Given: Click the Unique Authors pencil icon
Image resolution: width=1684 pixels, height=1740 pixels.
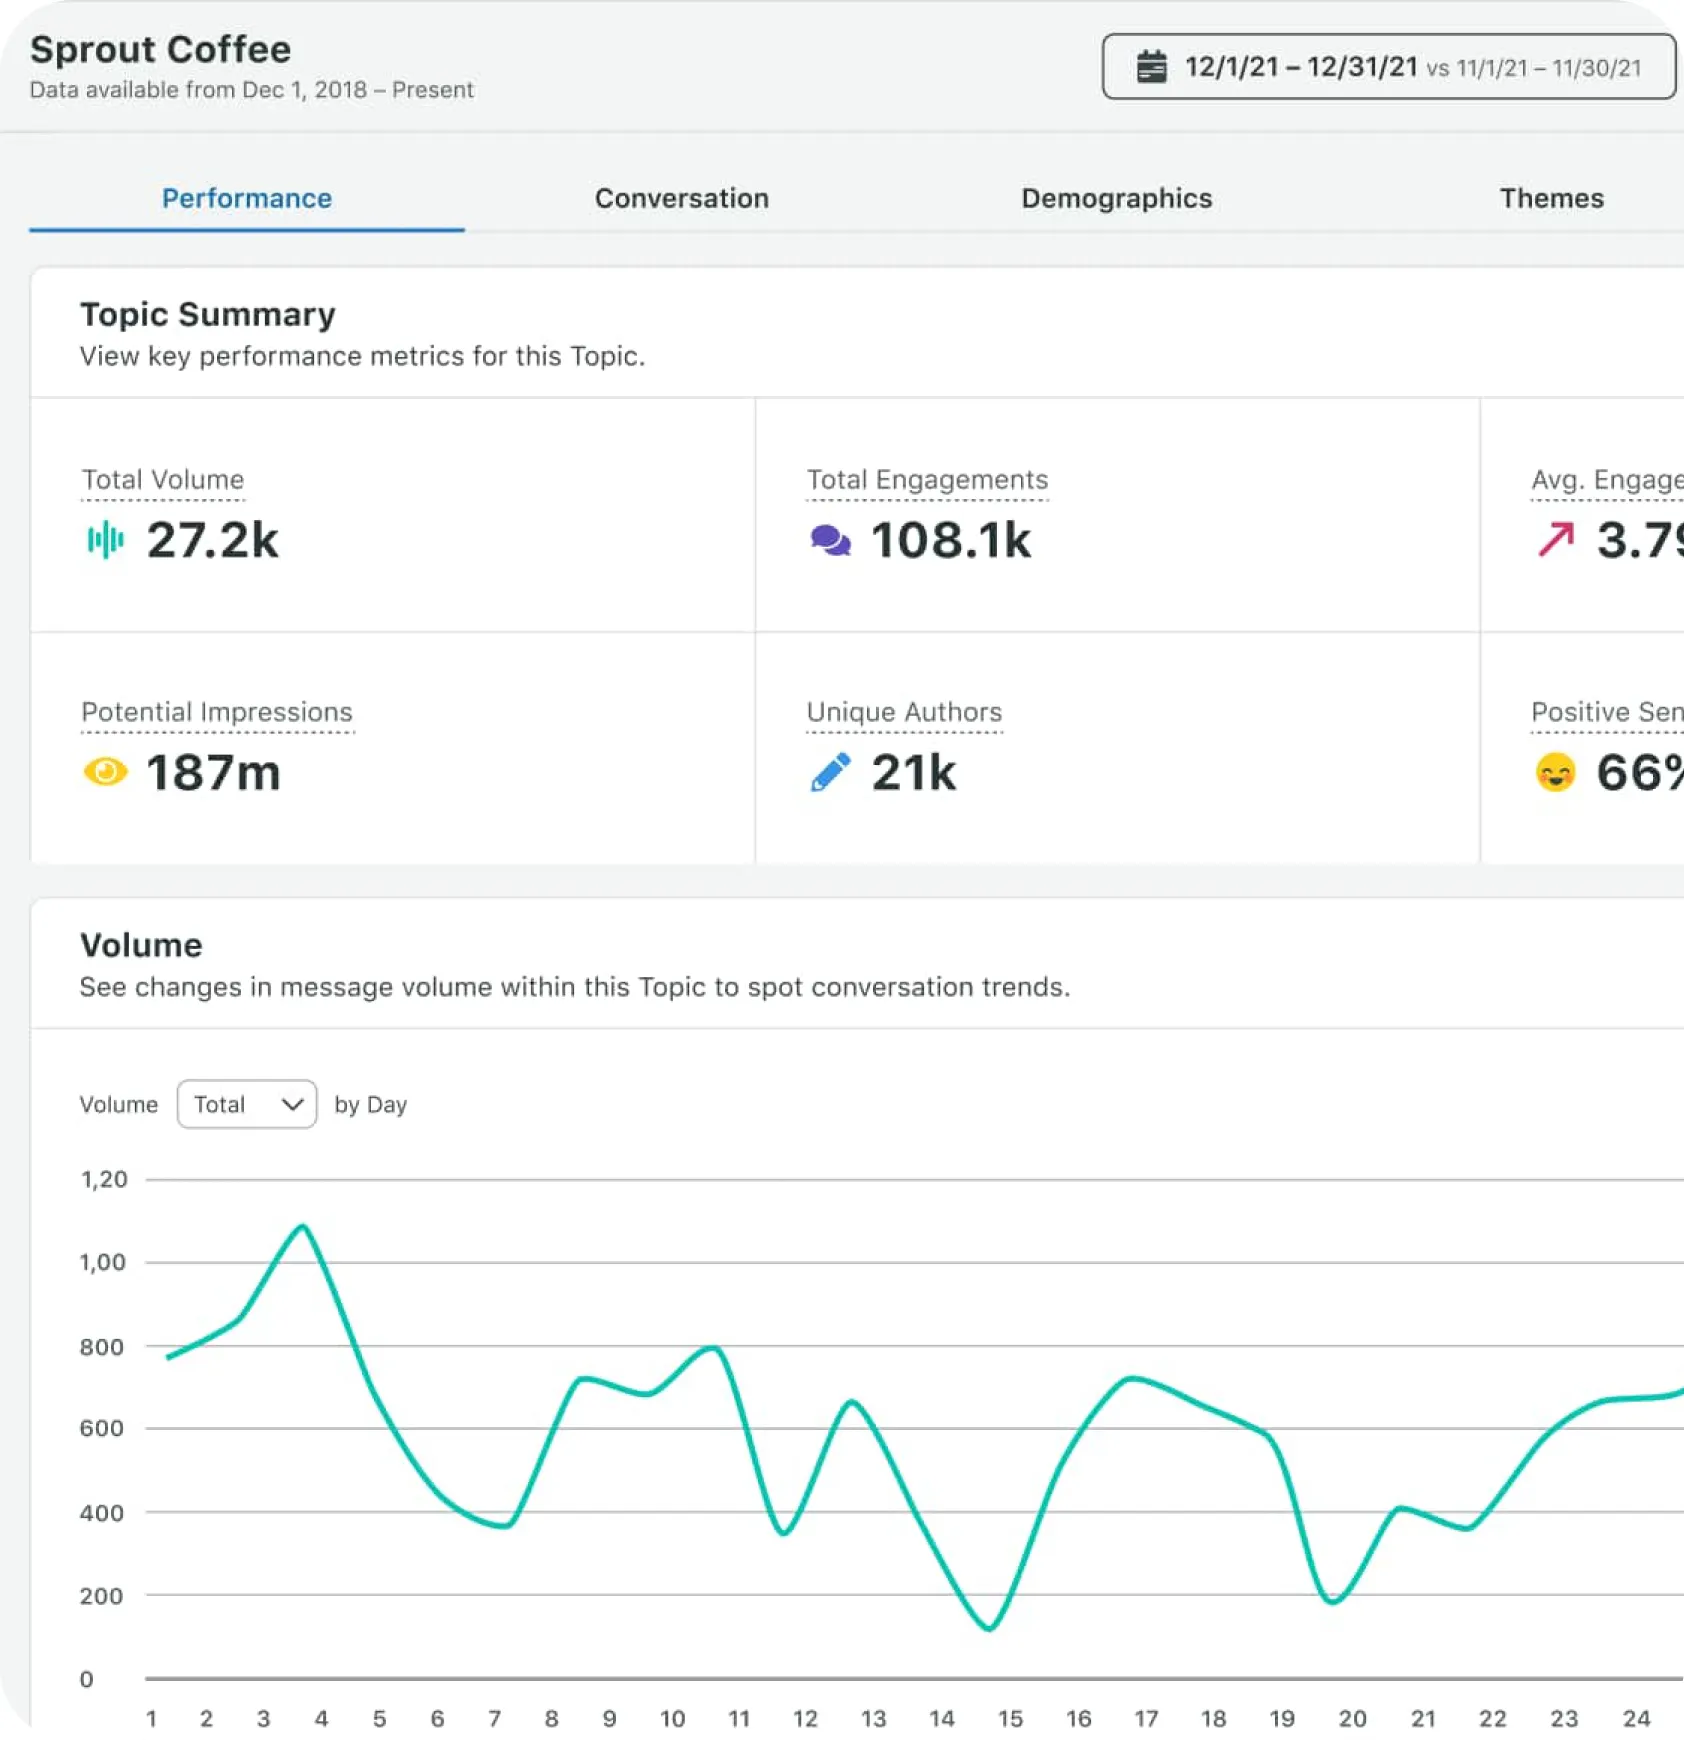Looking at the screenshot, I should click(830, 772).
